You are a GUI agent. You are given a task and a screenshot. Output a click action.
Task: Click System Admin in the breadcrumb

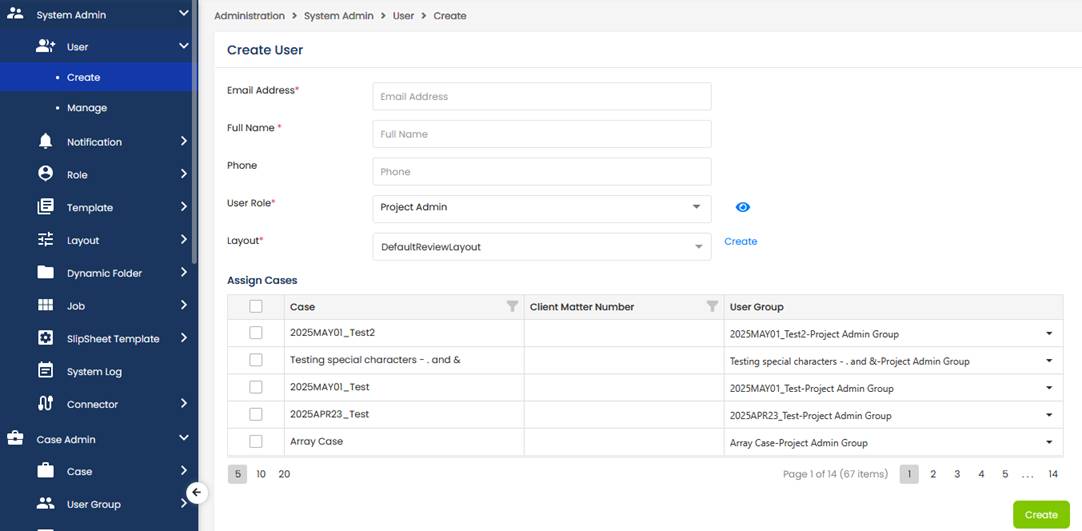pyautogui.click(x=339, y=15)
